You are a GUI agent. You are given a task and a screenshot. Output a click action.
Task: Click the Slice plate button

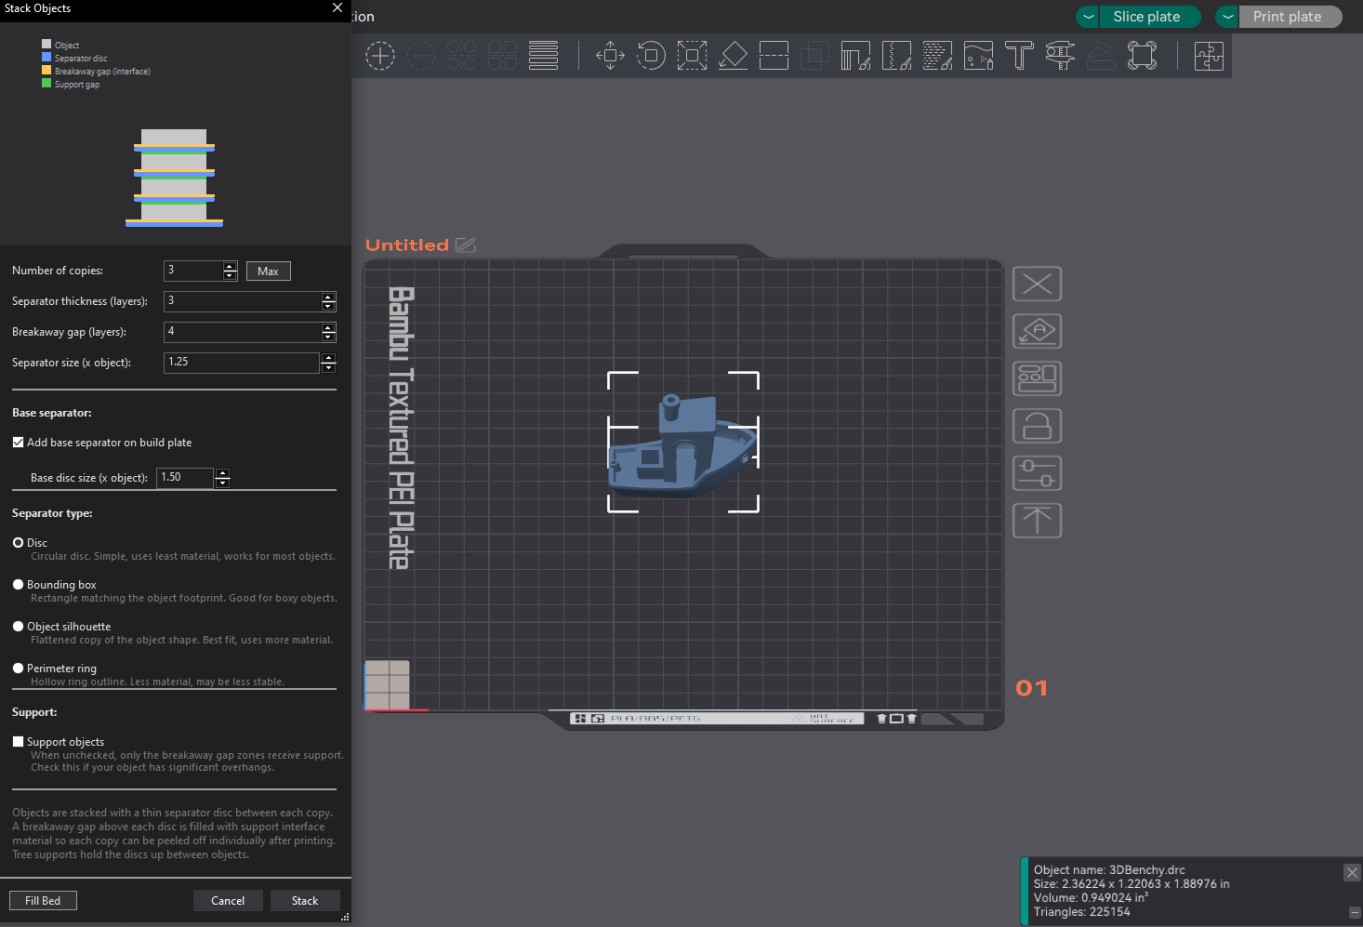pos(1148,17)
